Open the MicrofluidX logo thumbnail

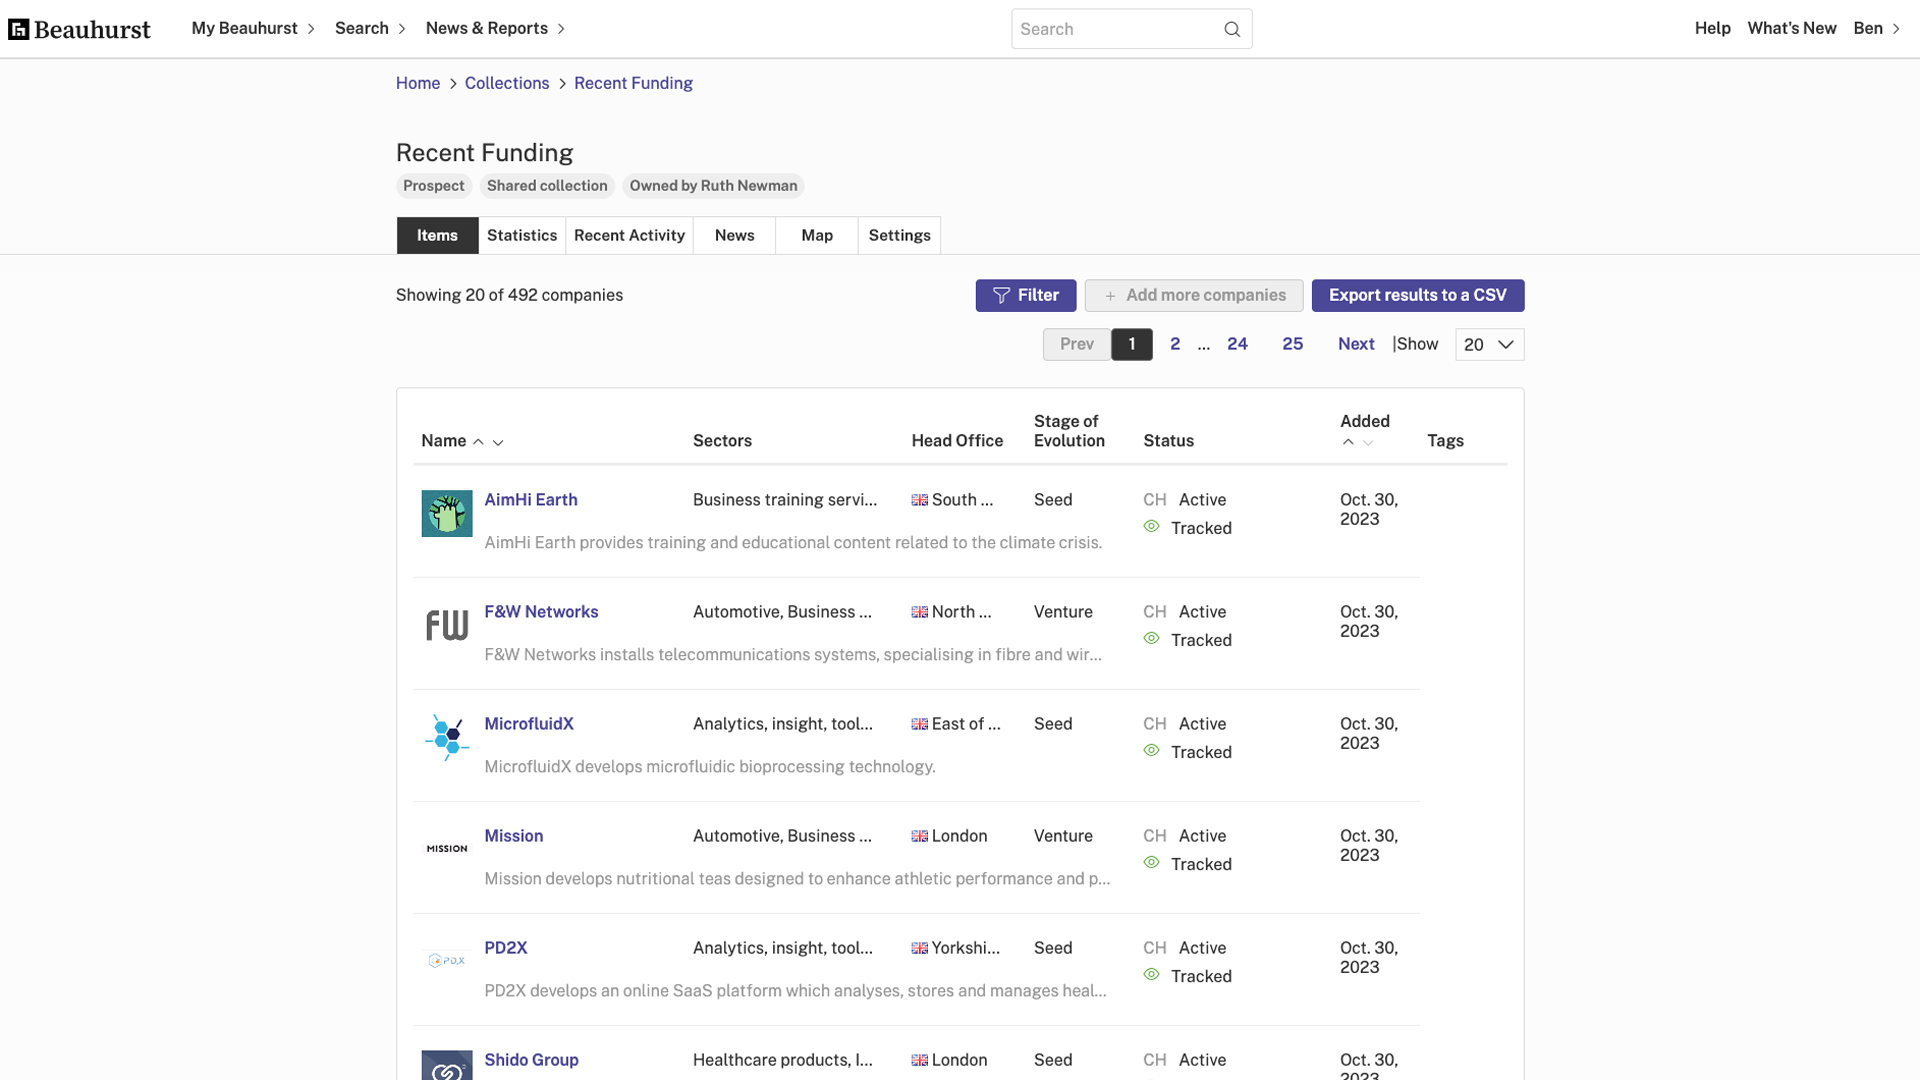coord(447,737)
